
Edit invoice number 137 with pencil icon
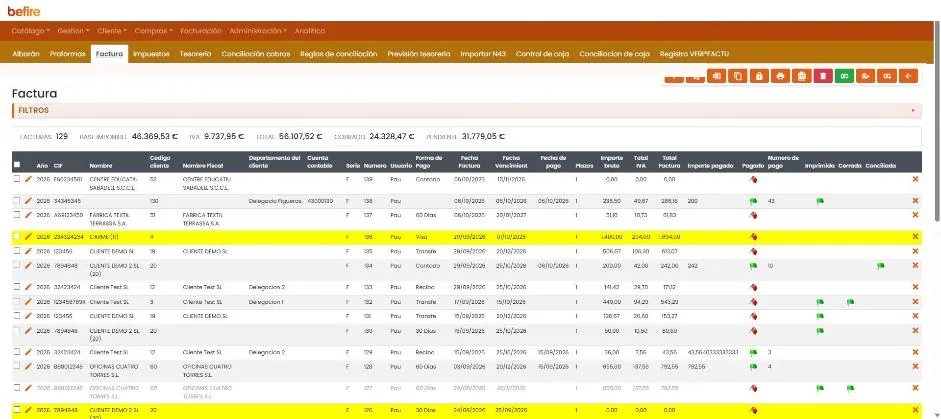[x=28, y=214]
